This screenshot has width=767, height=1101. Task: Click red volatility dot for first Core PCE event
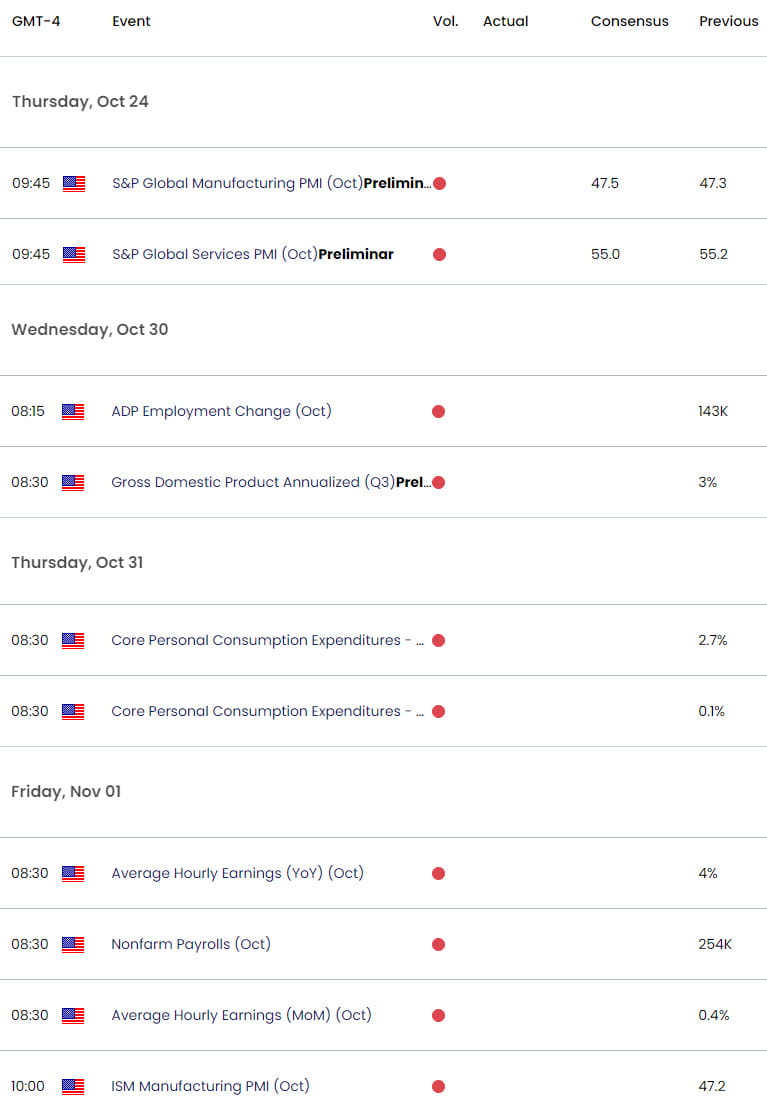point(438,640)
